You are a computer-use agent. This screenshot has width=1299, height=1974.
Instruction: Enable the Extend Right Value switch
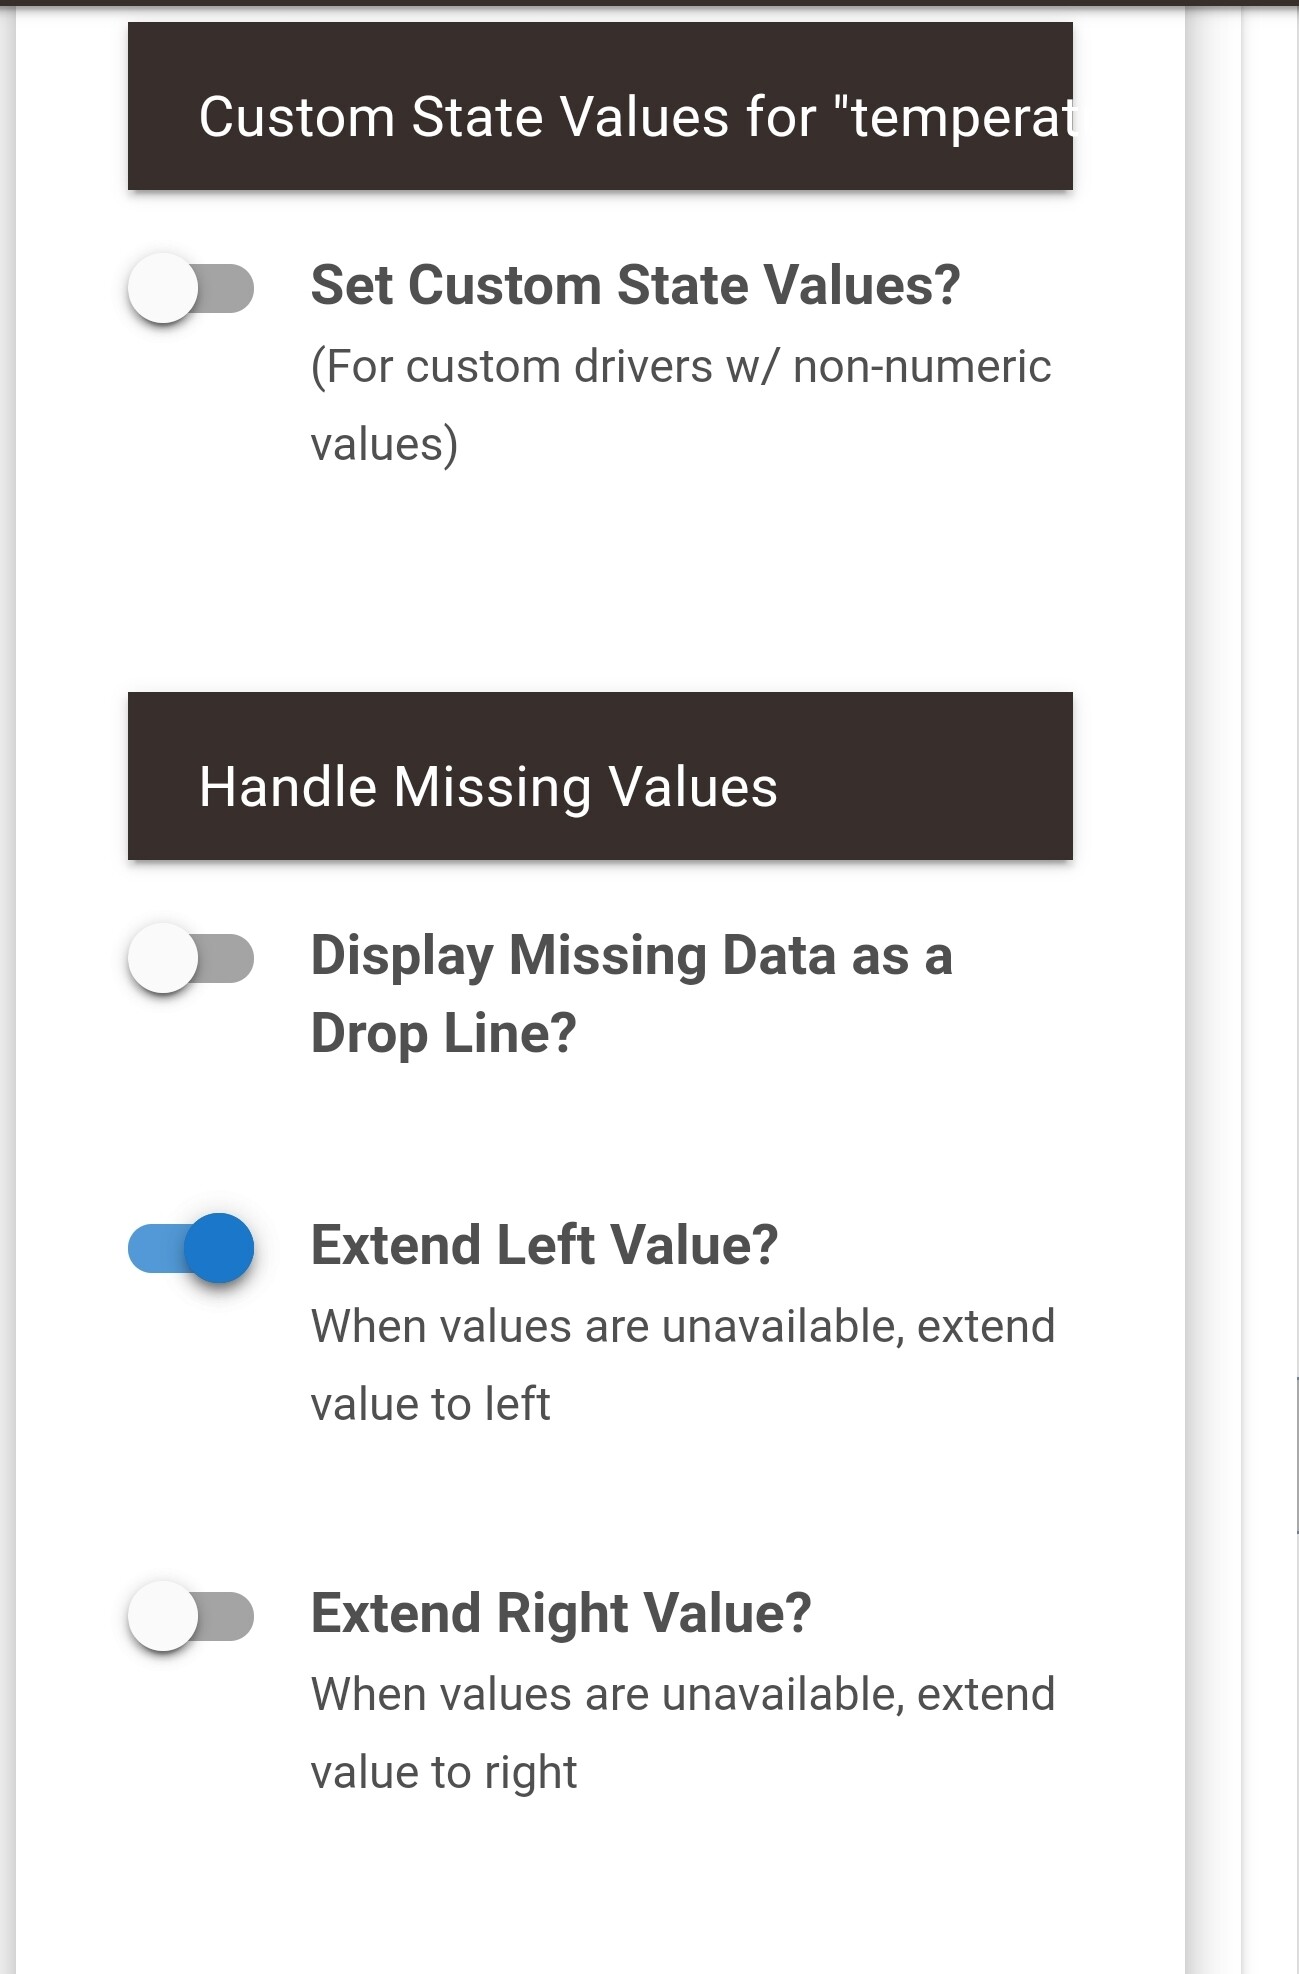[x=190, y=1616]
